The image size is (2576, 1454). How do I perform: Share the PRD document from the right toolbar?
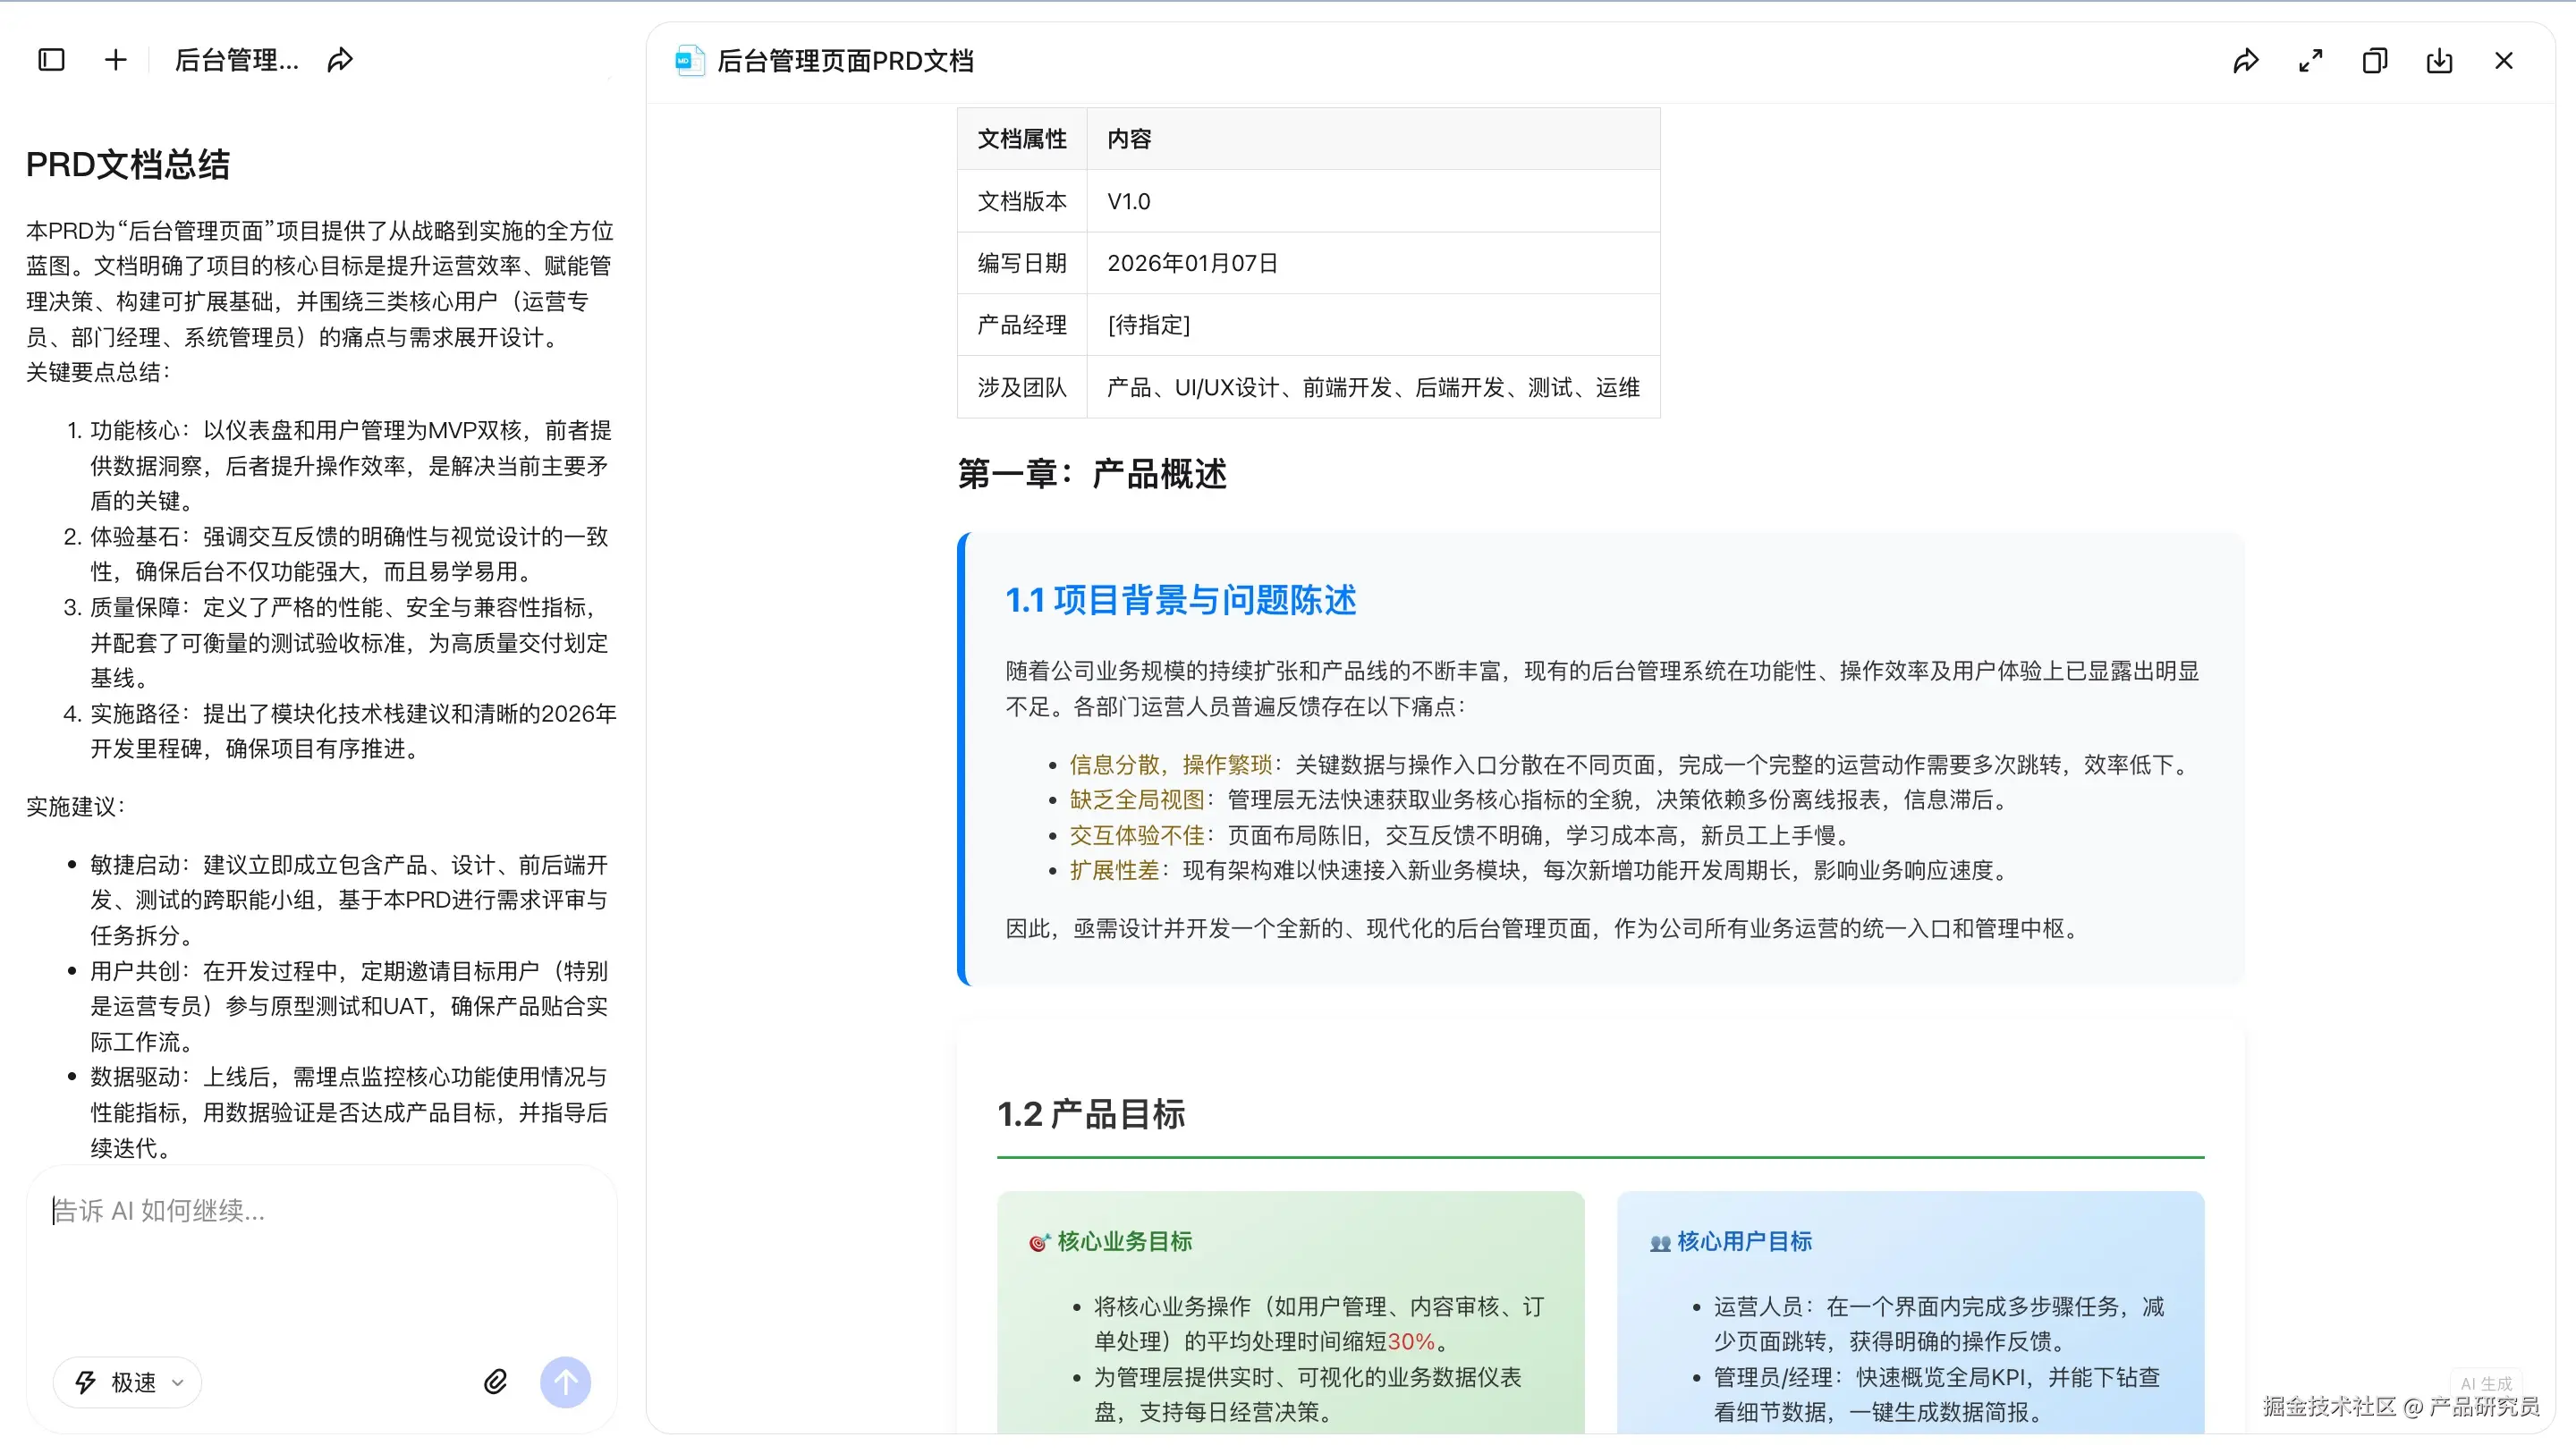click(2246, 61)
